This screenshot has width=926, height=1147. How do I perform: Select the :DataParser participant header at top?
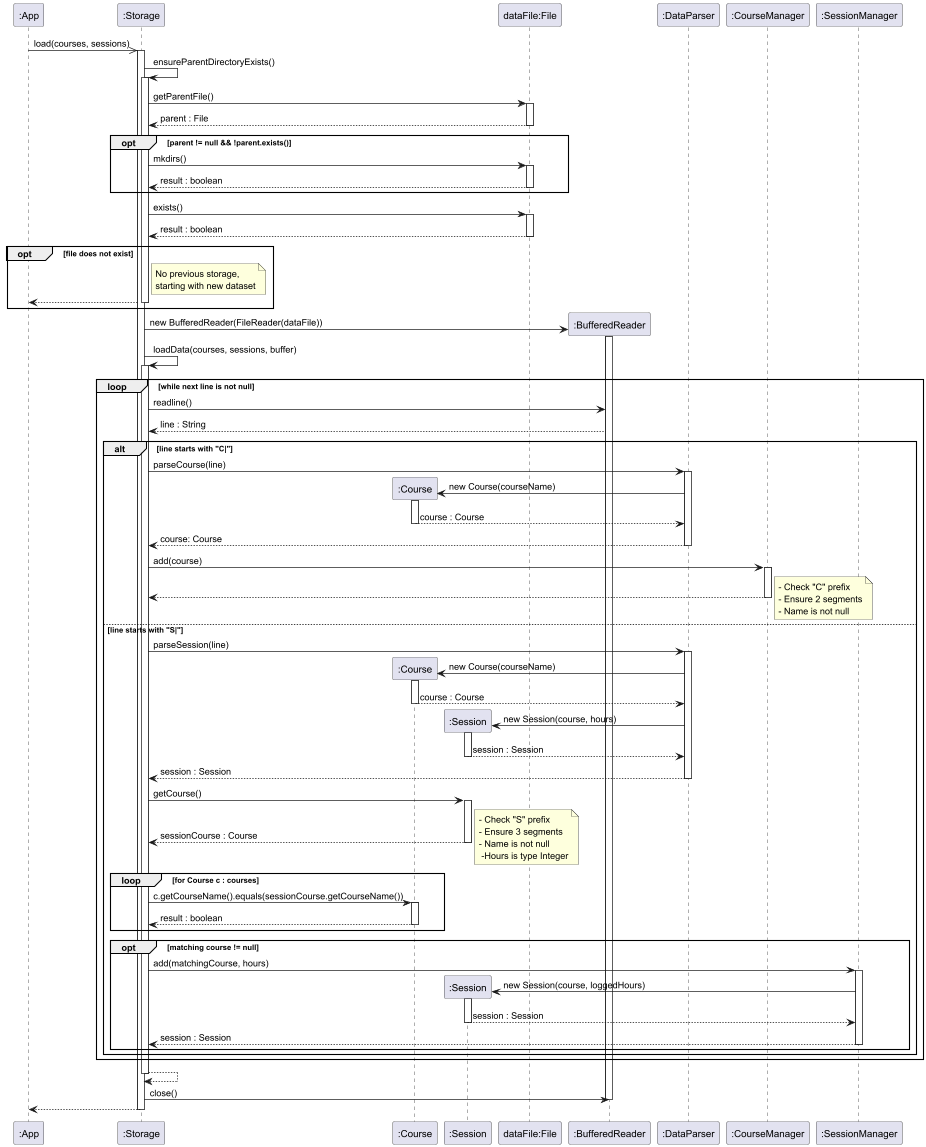[687, 16]
